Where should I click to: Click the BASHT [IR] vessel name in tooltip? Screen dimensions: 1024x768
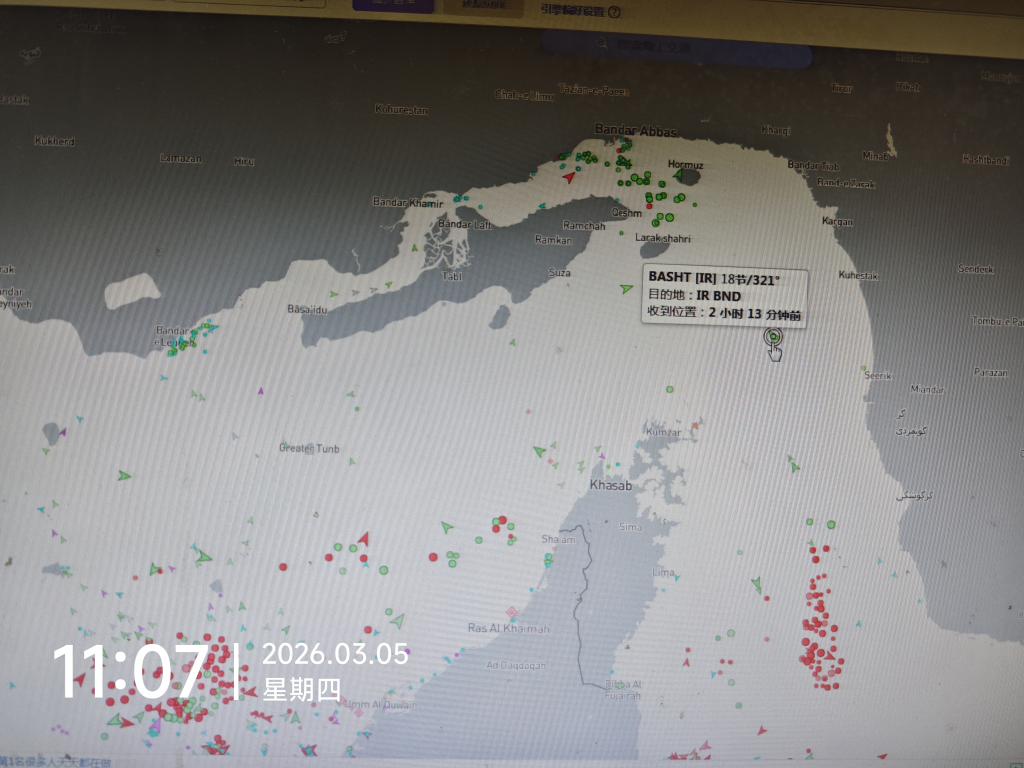(x=682, y=277)
